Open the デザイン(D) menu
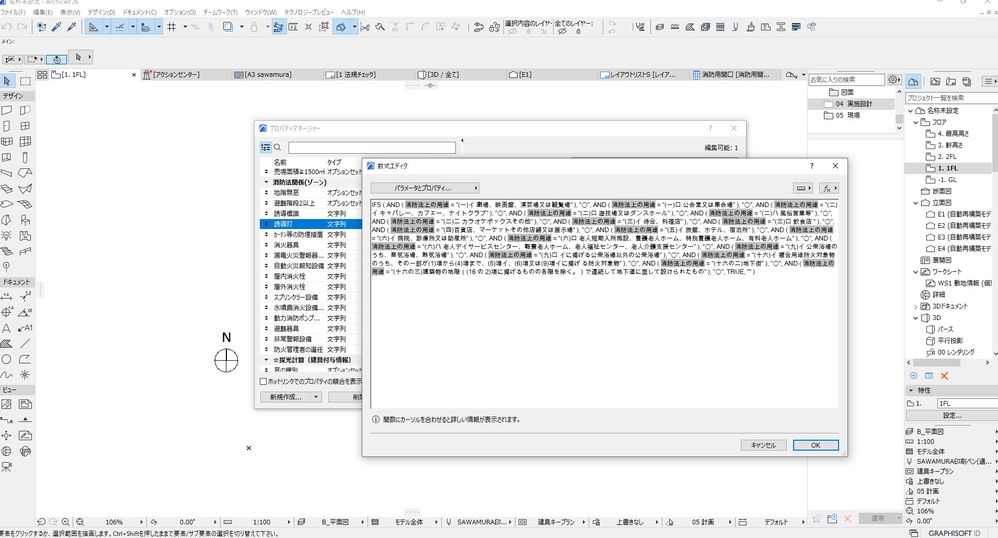This screenshot has width=998, height=538. [101, 12]
